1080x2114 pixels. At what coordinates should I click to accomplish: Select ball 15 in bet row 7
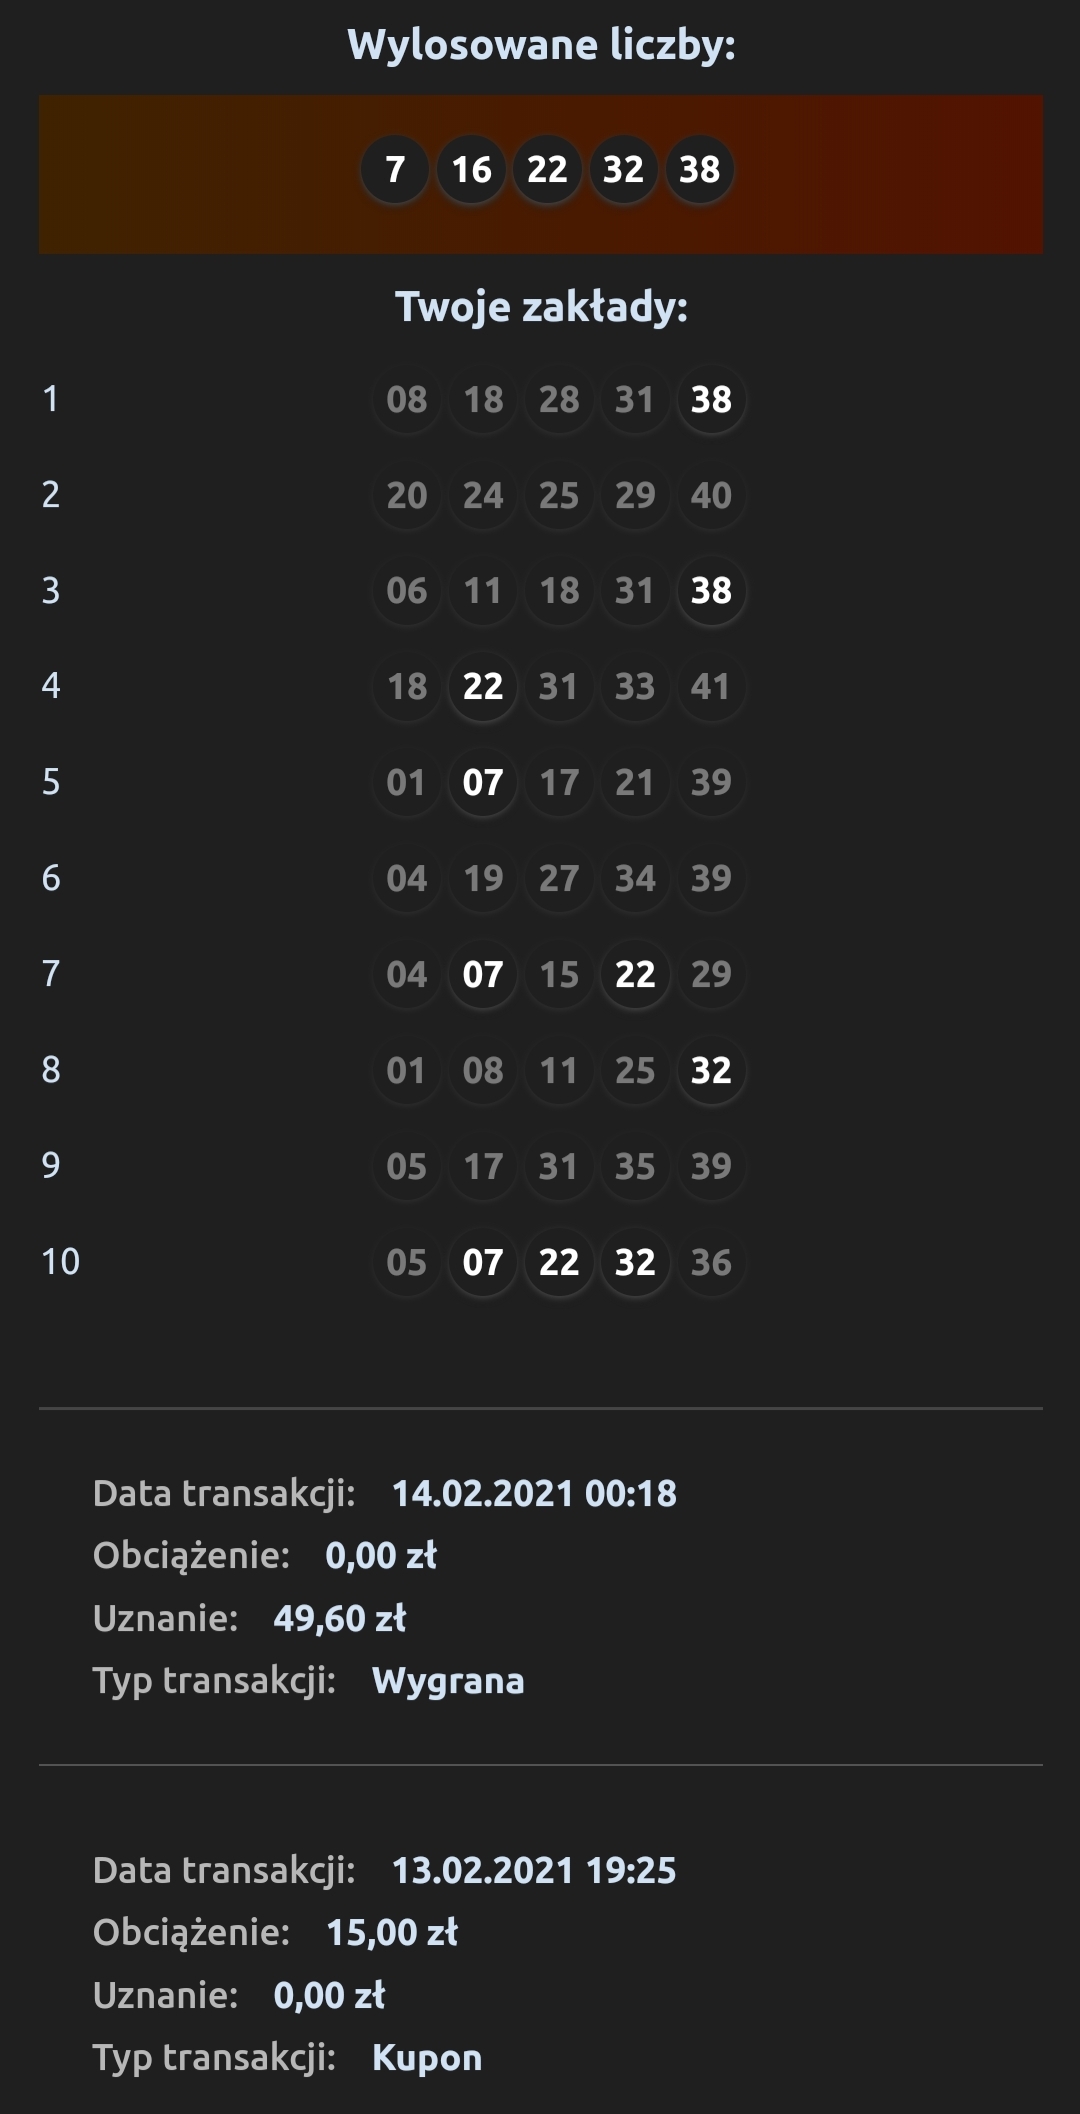pyautogui.click(x=559, y=975)
